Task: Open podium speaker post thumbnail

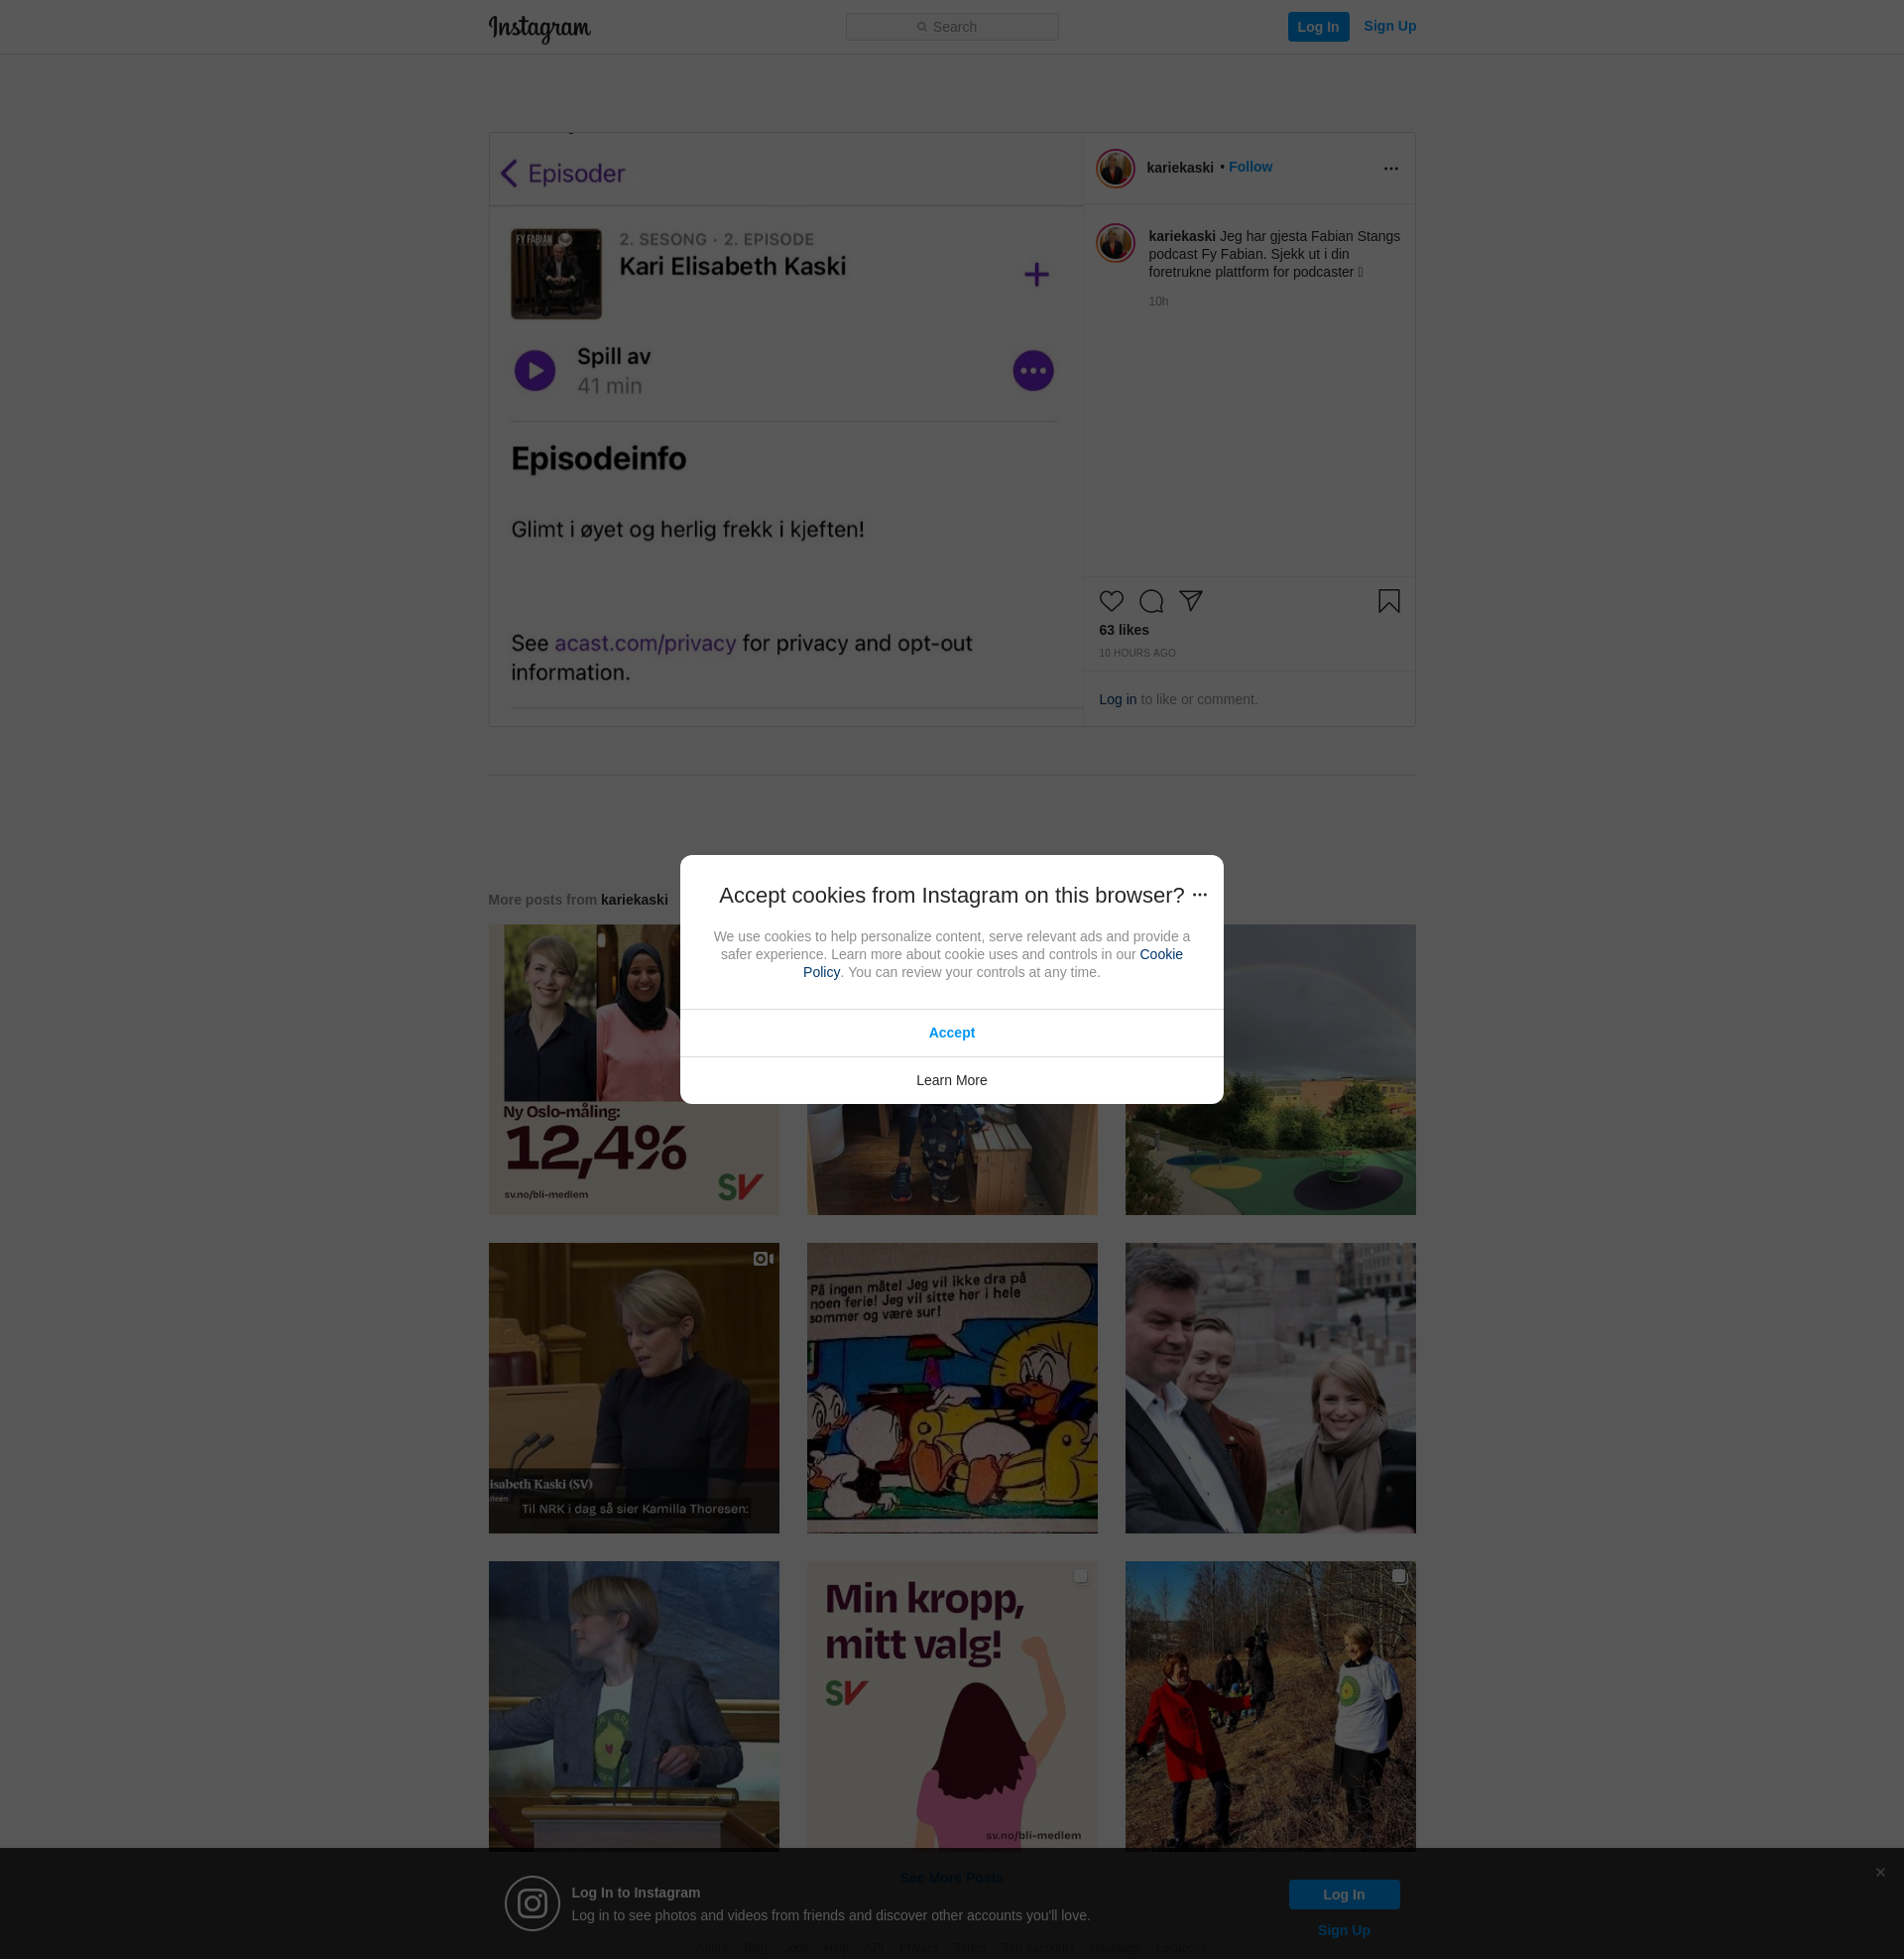Action: (633, 1705)
